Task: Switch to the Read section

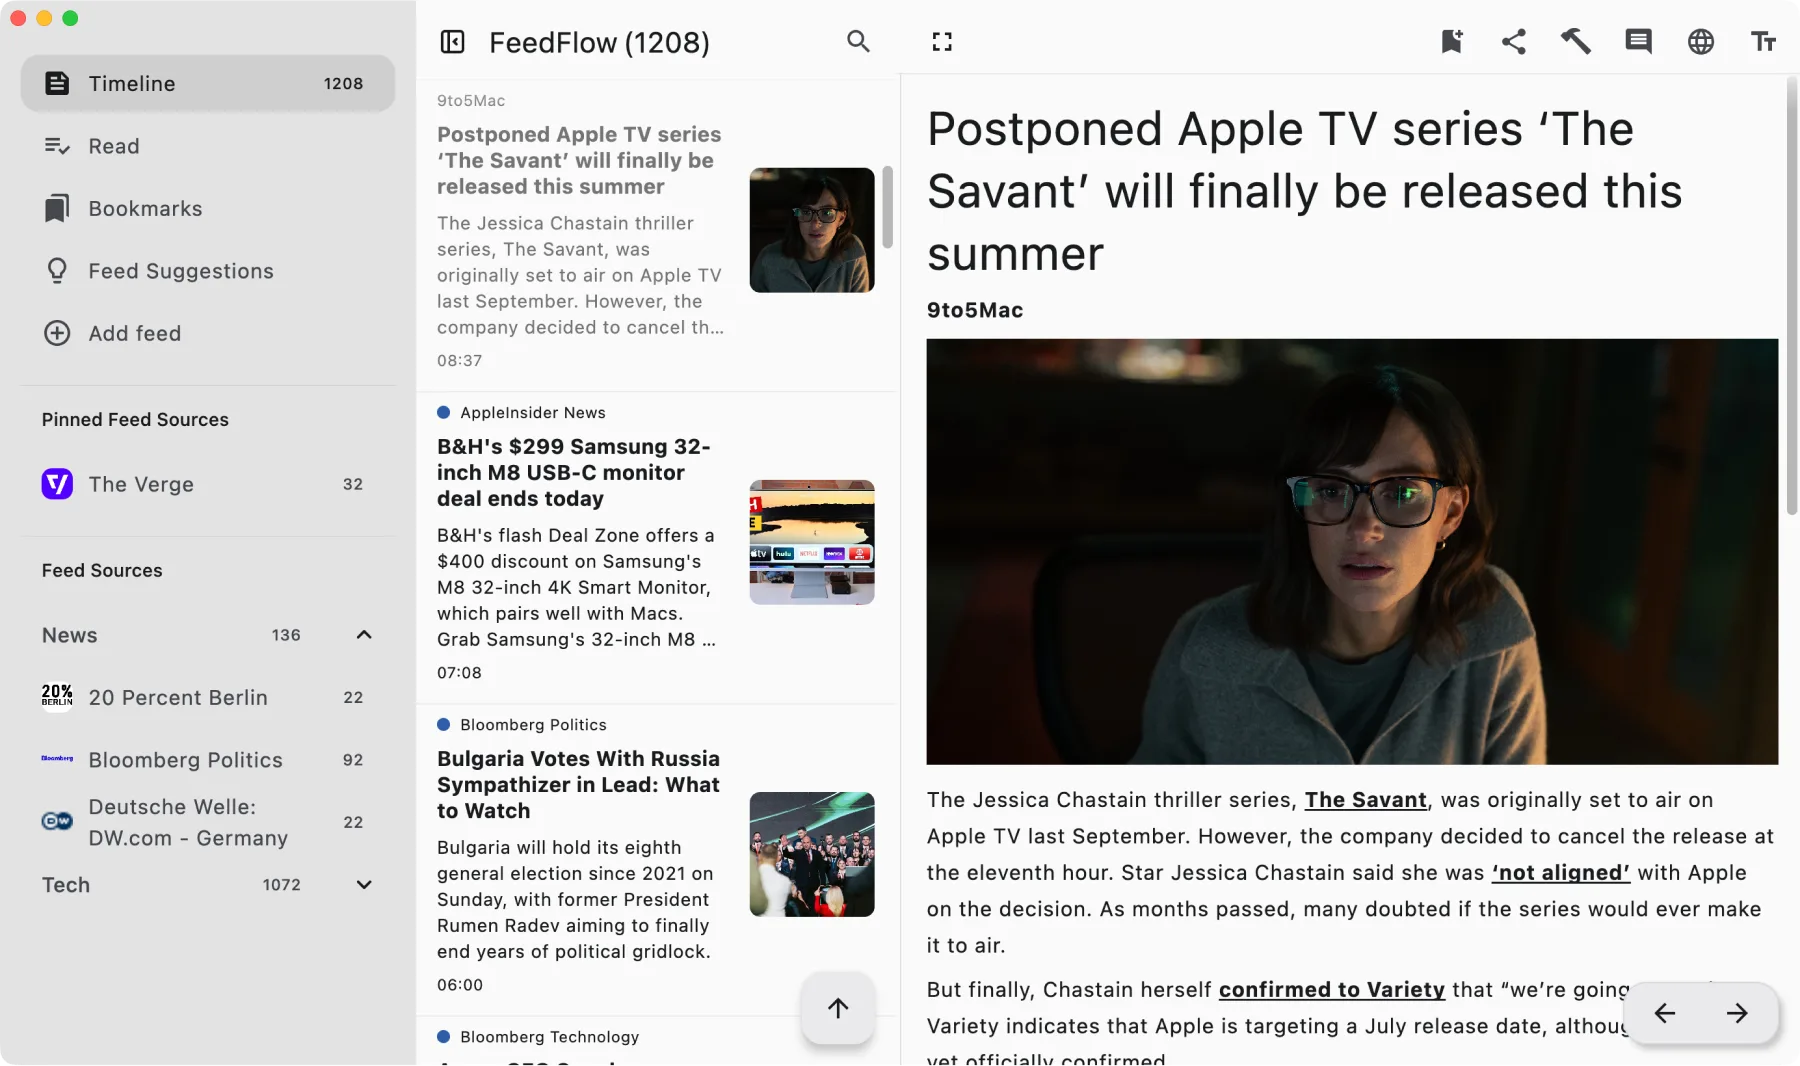Action: (x=115, y=146)
